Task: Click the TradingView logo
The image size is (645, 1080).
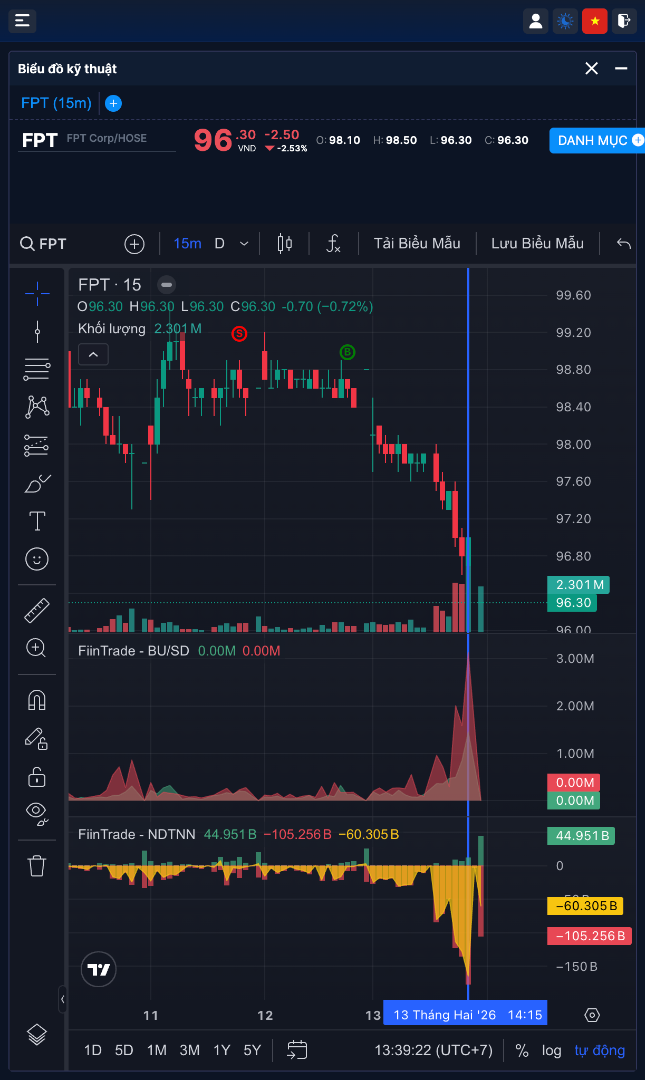Action: click(x=99, y=970)
